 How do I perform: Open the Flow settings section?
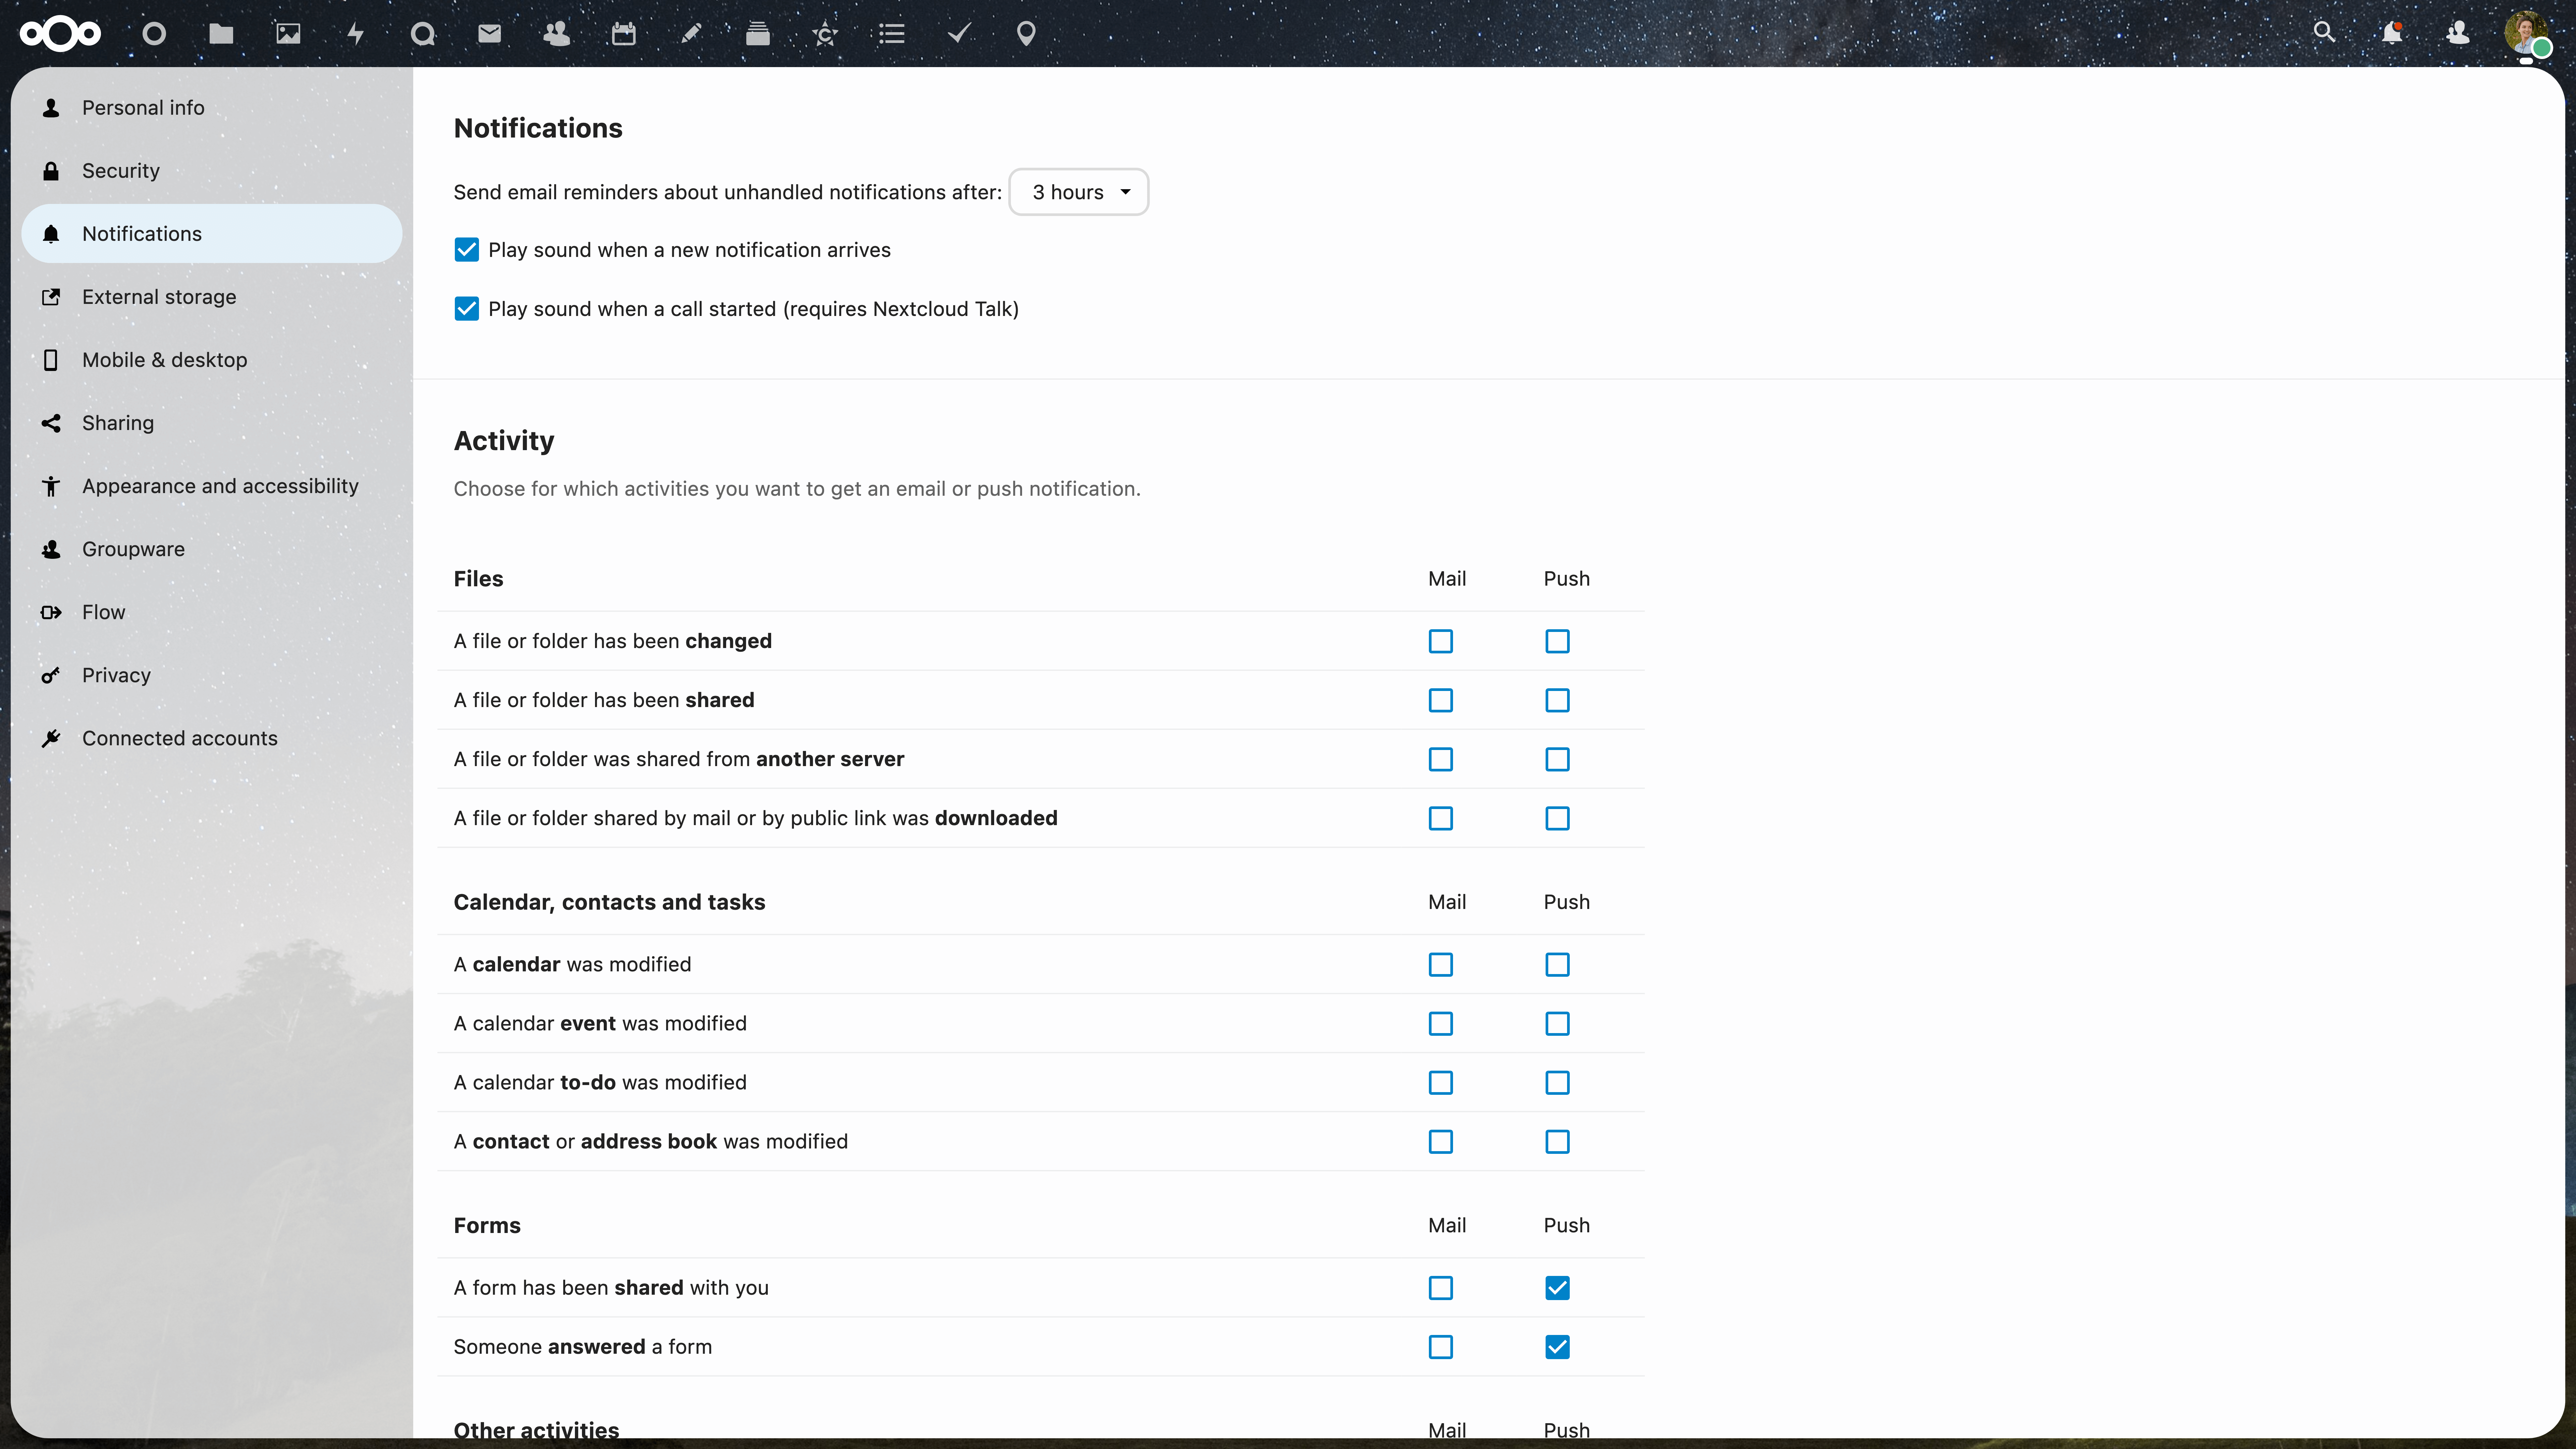[212, 612]
